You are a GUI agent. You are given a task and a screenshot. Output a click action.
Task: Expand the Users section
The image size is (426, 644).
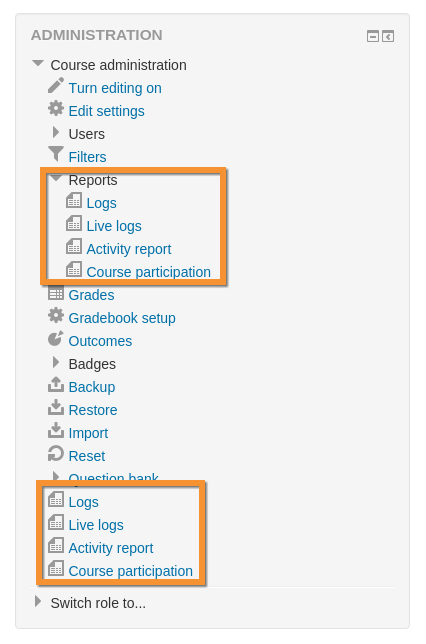click(56, 132)
